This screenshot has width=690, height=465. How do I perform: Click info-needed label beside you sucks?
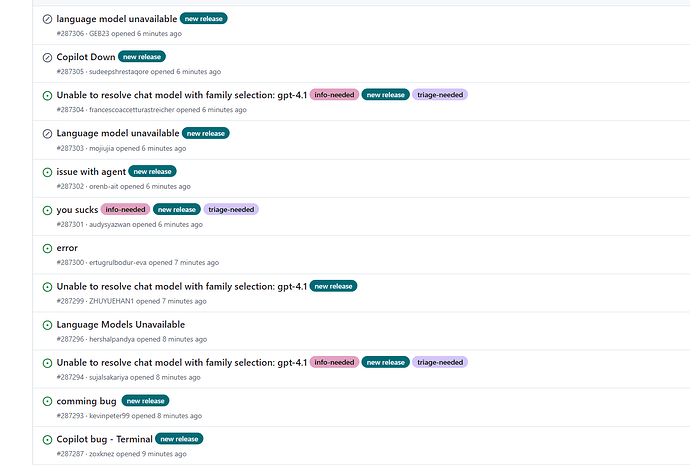point(125,209)
